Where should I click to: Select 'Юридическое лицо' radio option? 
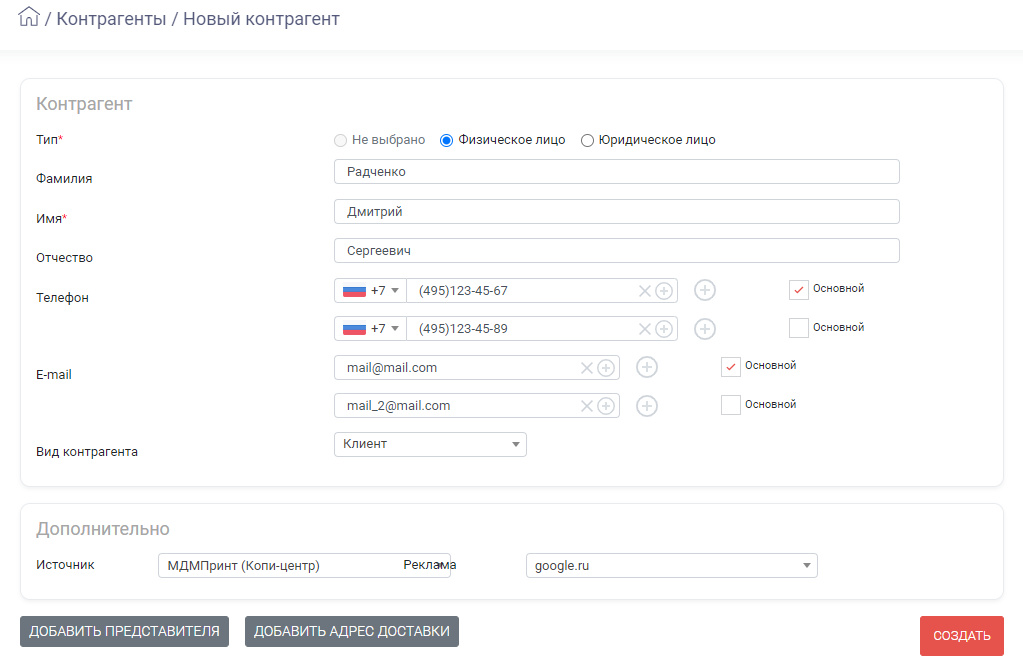click(587, 140)
